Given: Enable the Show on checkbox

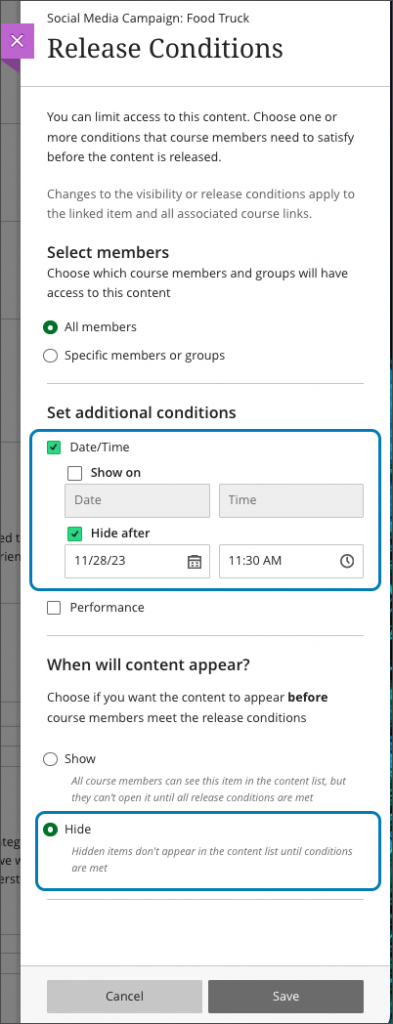Looking at the screenshot, I should (74, 473).
